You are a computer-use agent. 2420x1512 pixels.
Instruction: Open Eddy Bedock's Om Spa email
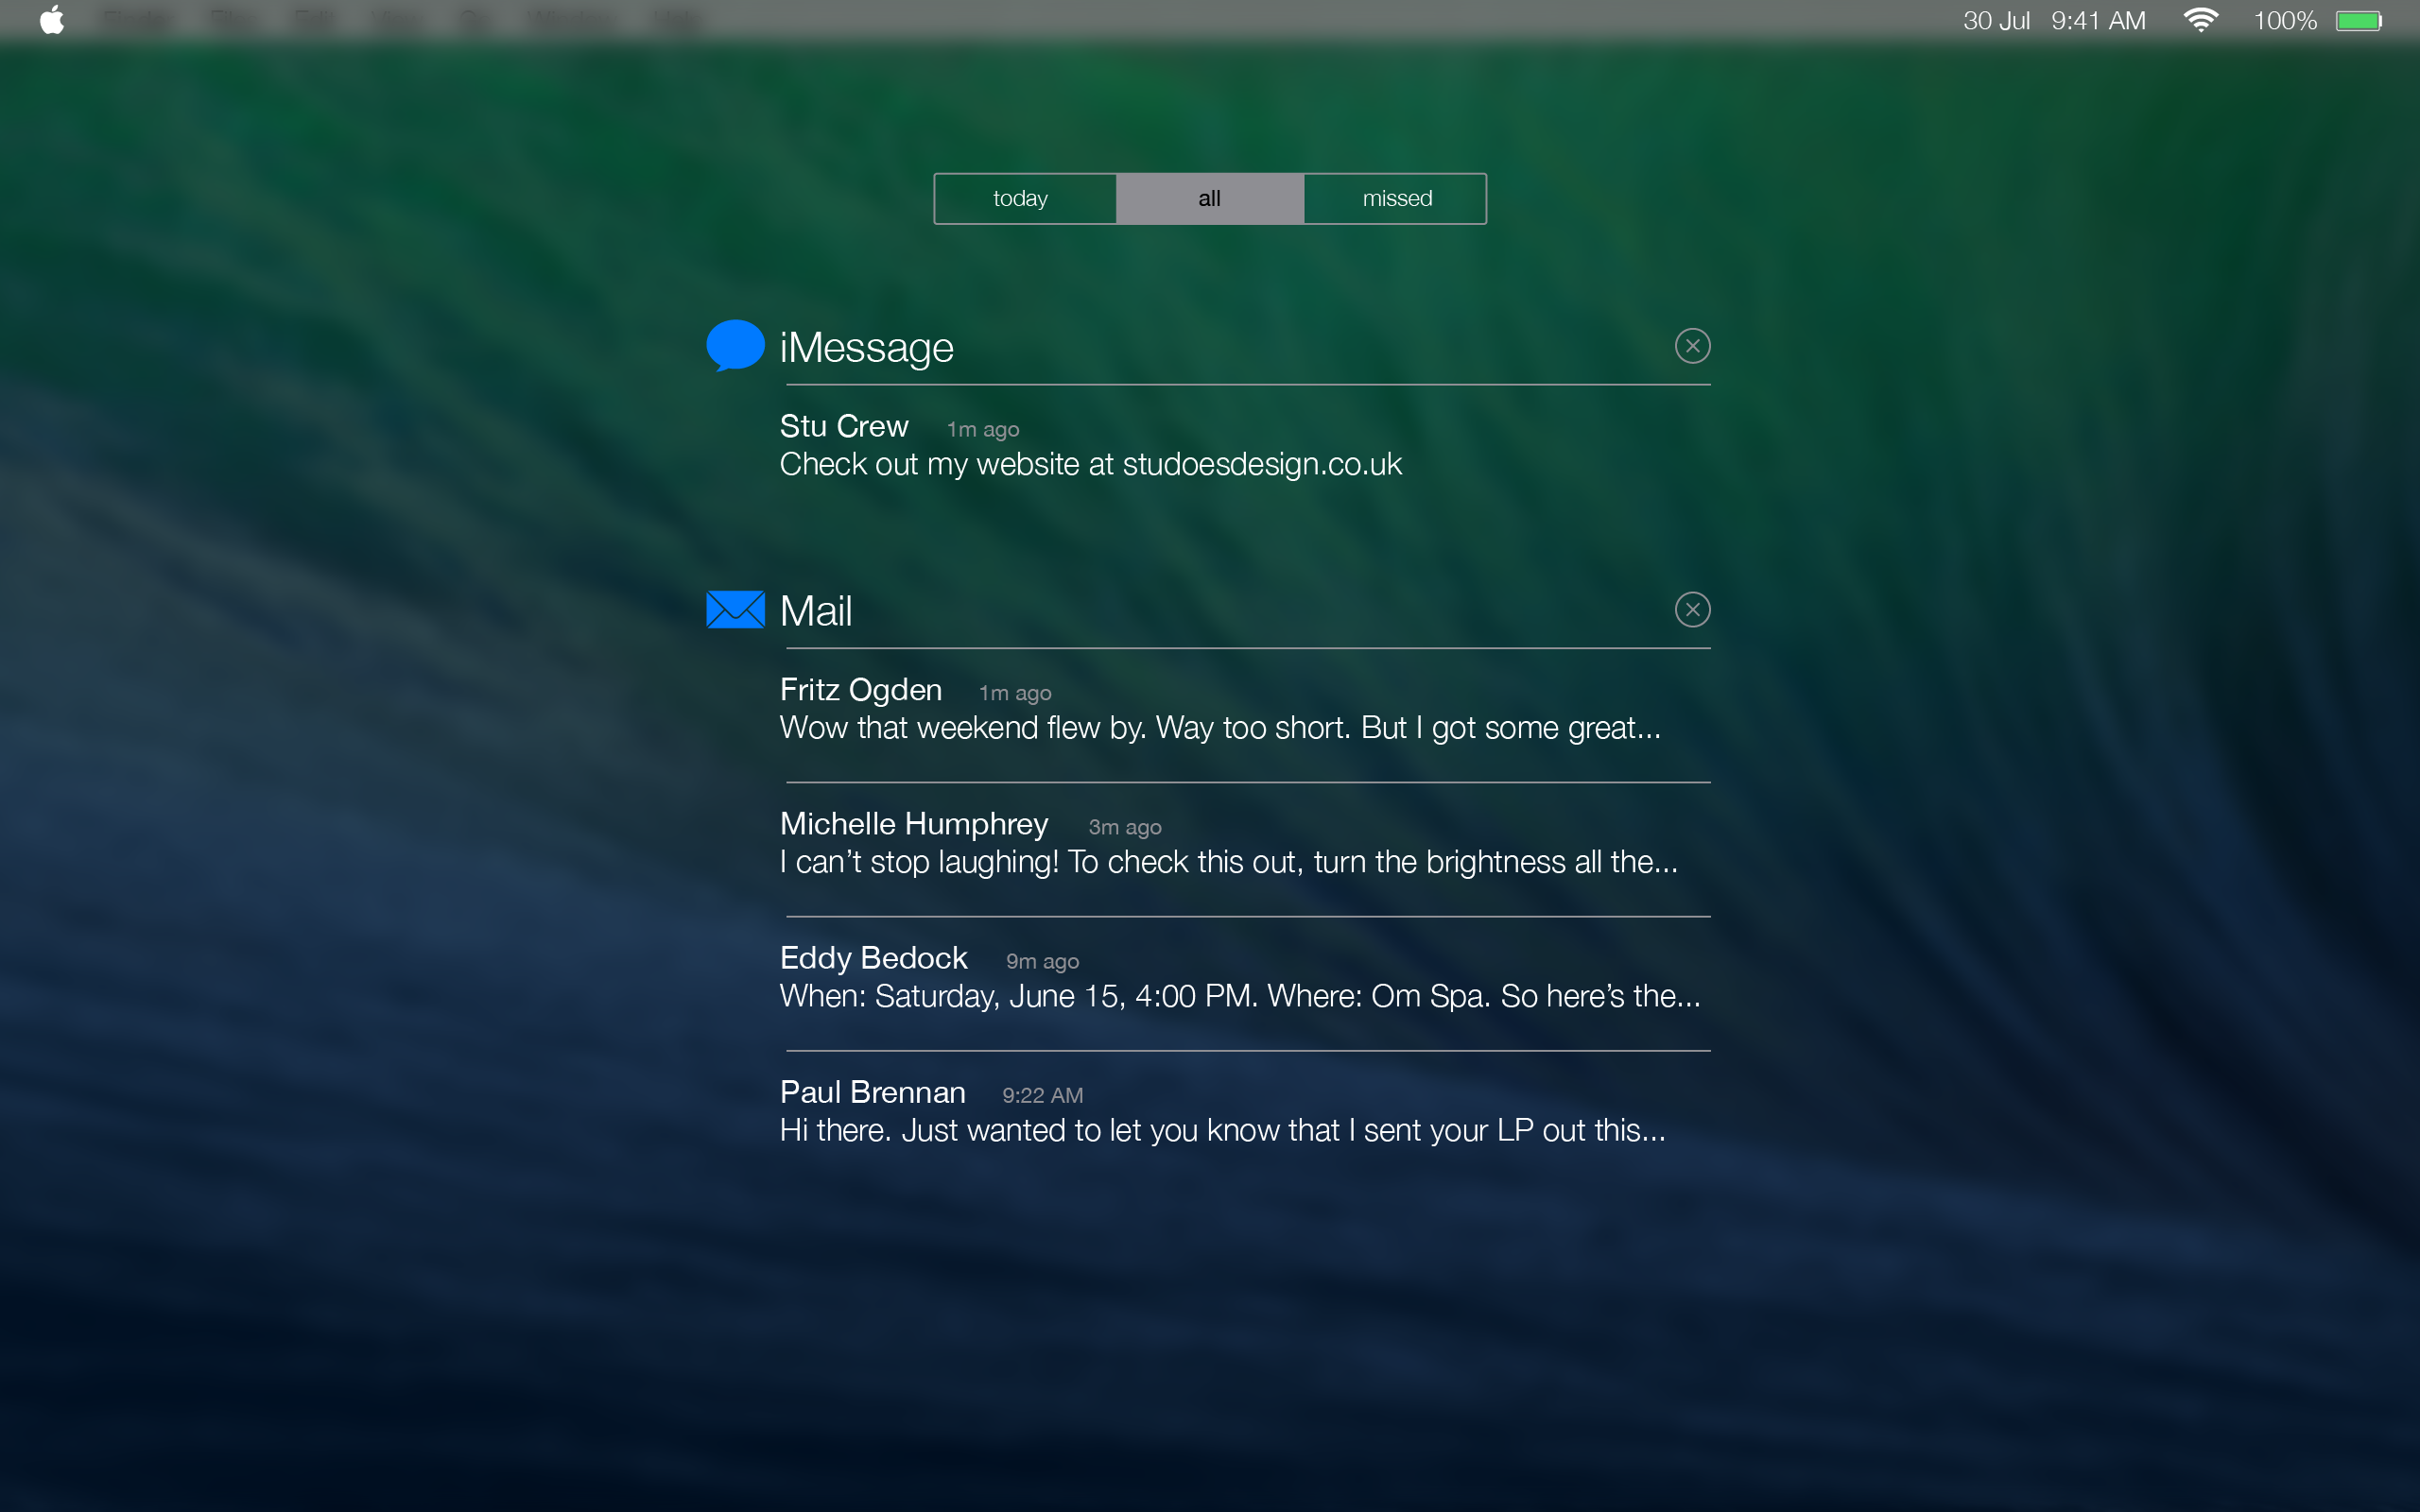point(1238,978)
